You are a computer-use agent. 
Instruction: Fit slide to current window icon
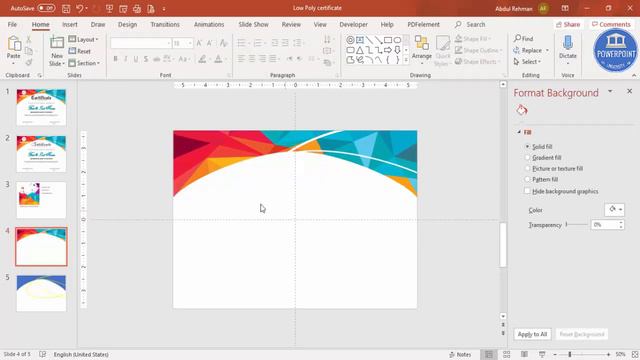click(x=635, y=354)
